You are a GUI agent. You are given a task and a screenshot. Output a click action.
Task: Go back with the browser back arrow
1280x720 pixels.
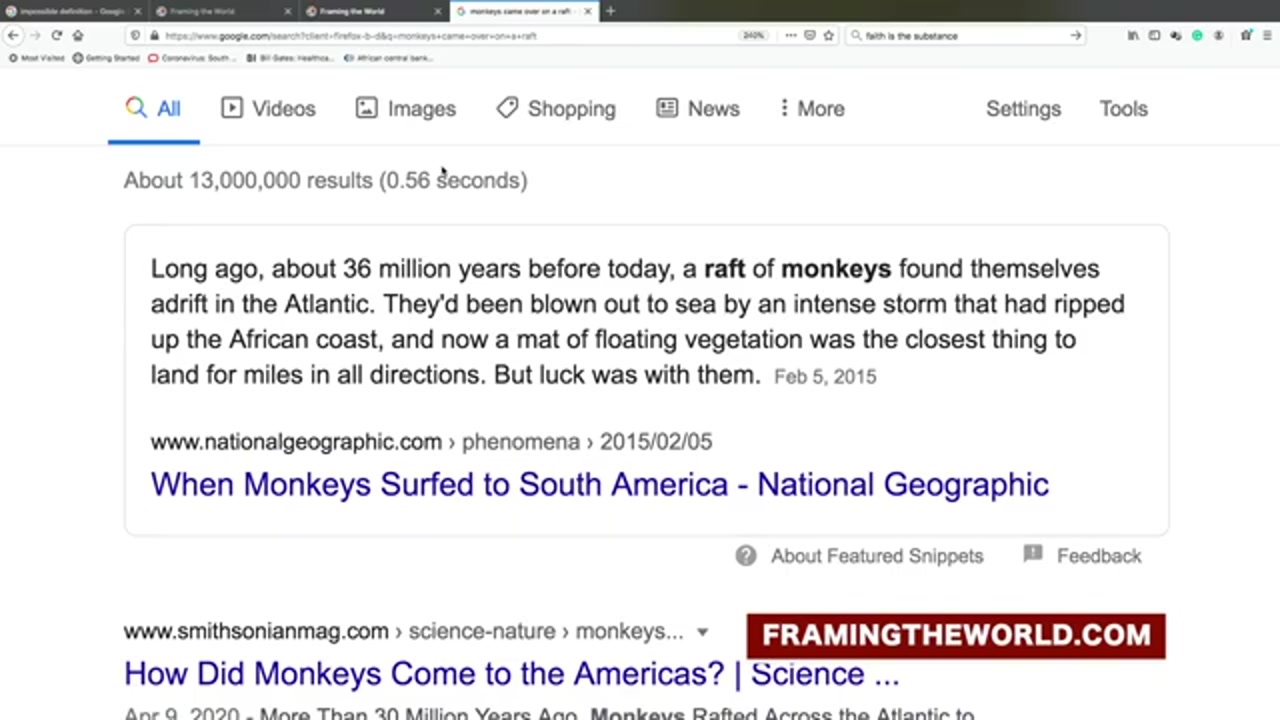point(13,35)
